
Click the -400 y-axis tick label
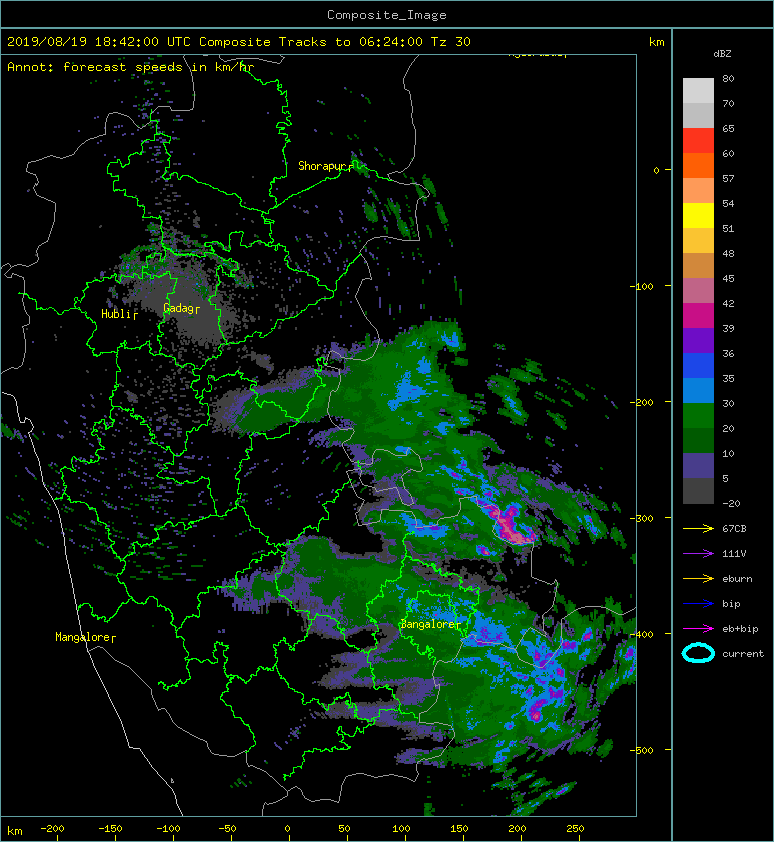pyautogui.click(x=642, y=634)
